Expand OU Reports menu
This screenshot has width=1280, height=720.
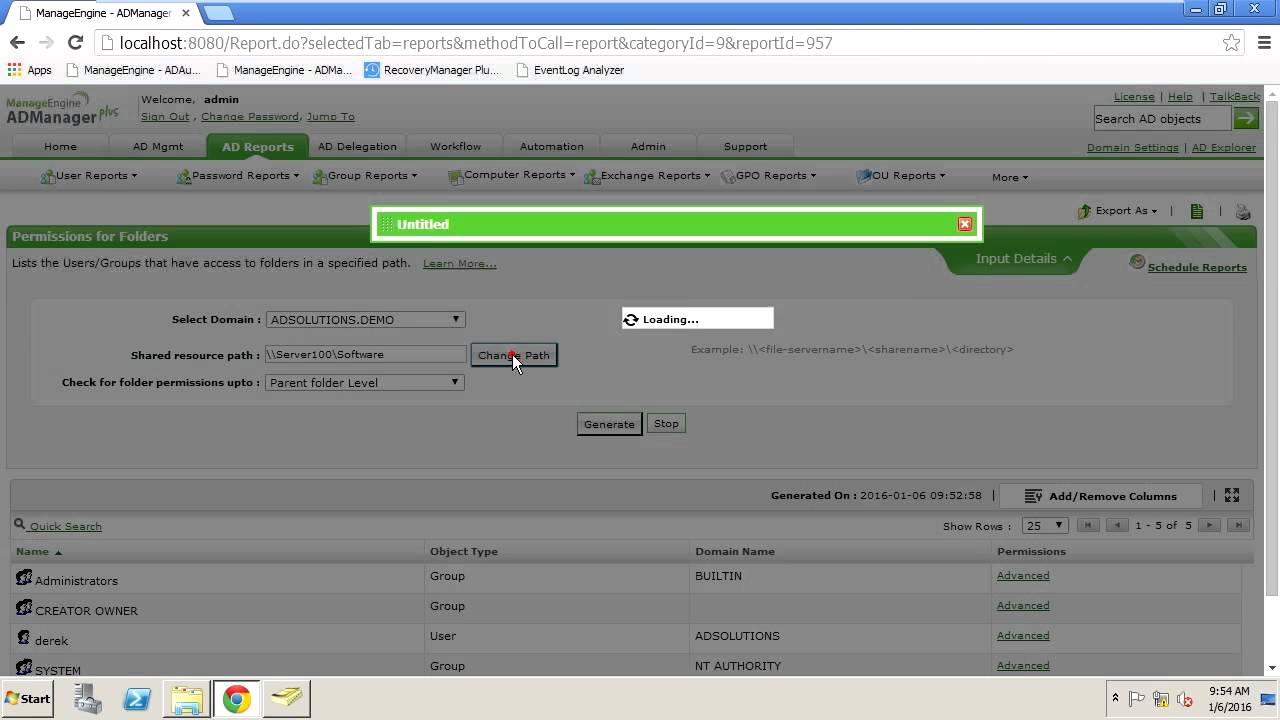899,176
